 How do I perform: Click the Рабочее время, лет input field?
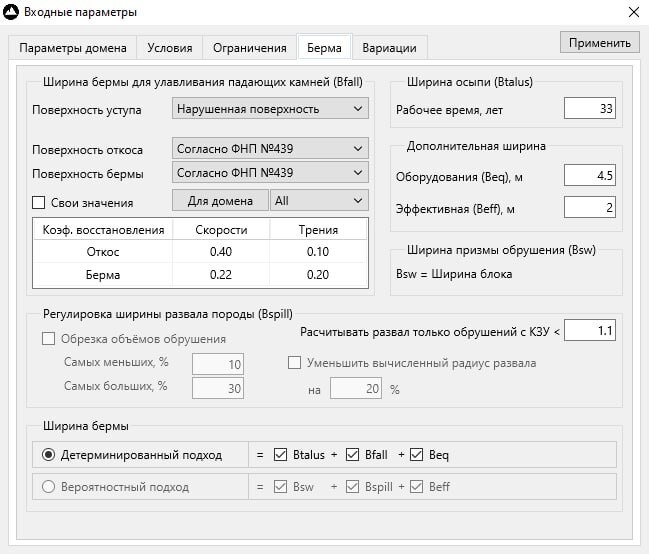point(590,108)
